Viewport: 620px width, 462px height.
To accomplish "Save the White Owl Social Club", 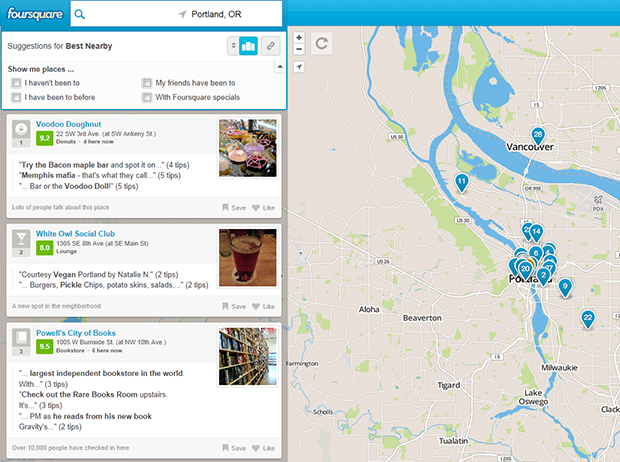I will (234, 307).
